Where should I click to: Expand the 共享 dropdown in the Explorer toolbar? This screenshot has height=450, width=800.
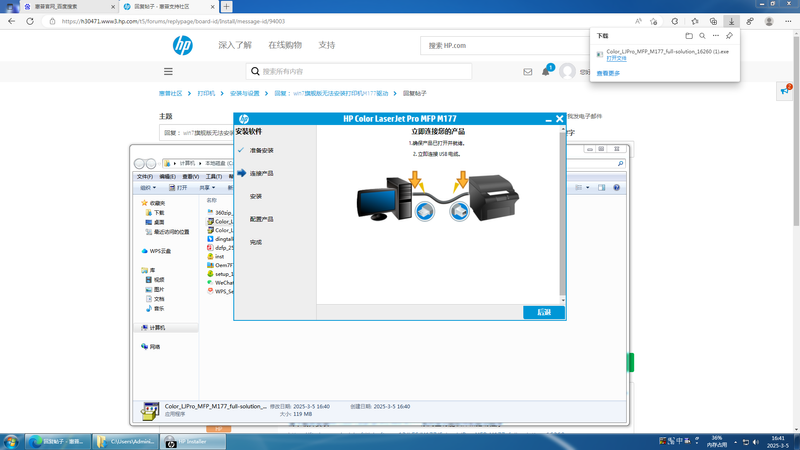(x=207, y=187)
